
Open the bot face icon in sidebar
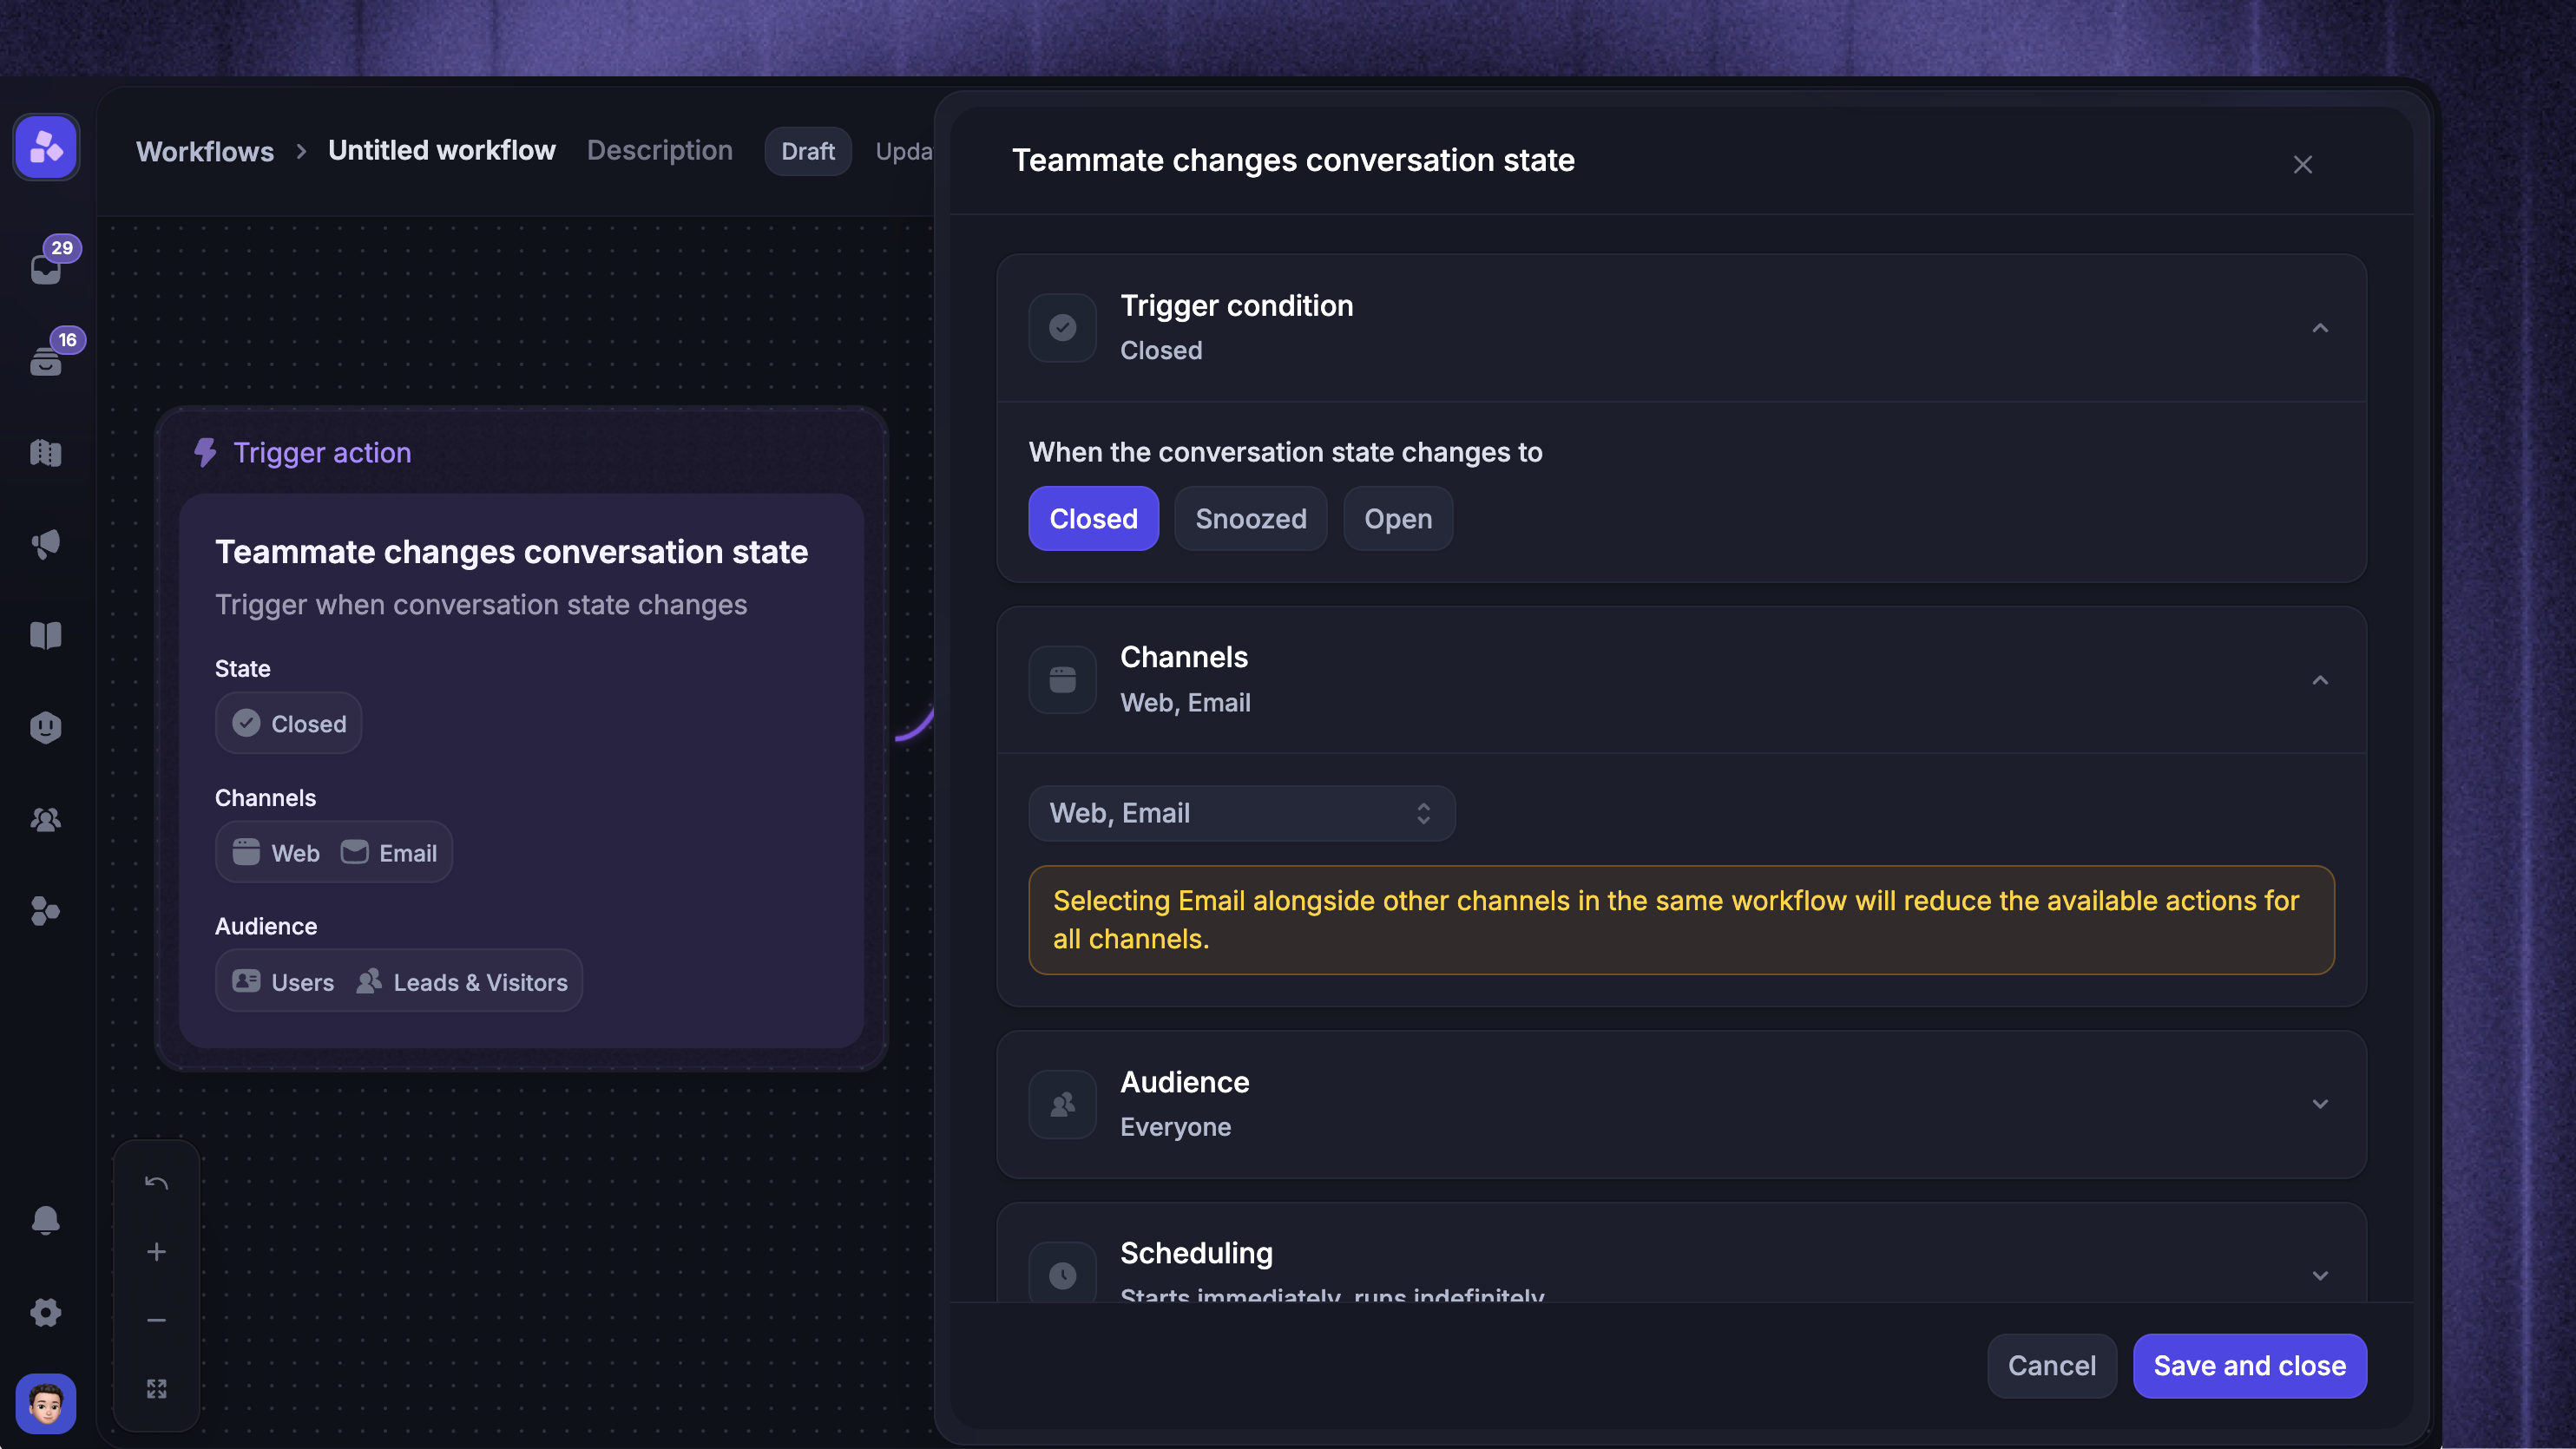click(46, 728)
